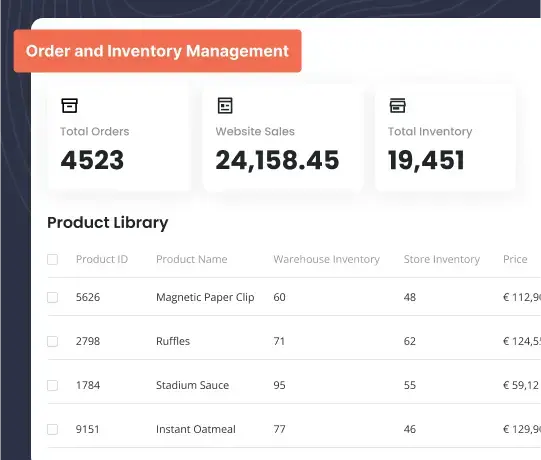Click the Website Sales label
This screenshot has height=460, width=541.
(x=255, y=131)
